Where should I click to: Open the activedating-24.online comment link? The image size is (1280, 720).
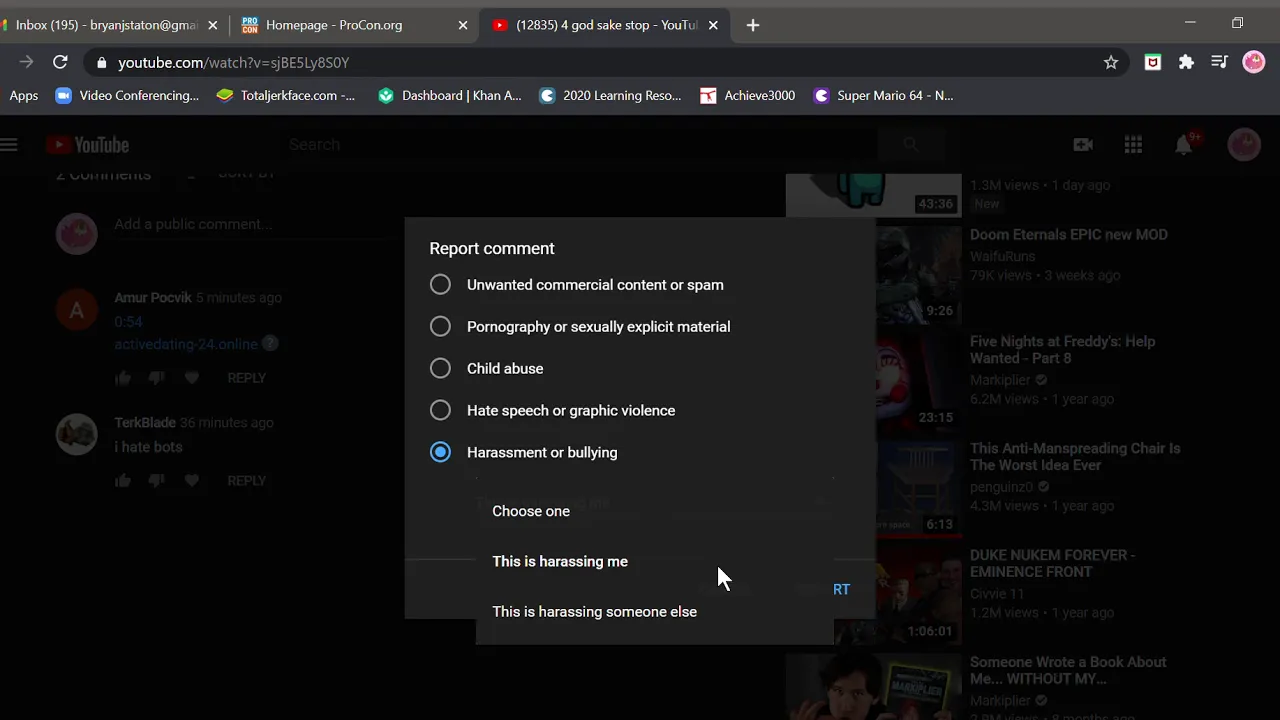point(186,344)
